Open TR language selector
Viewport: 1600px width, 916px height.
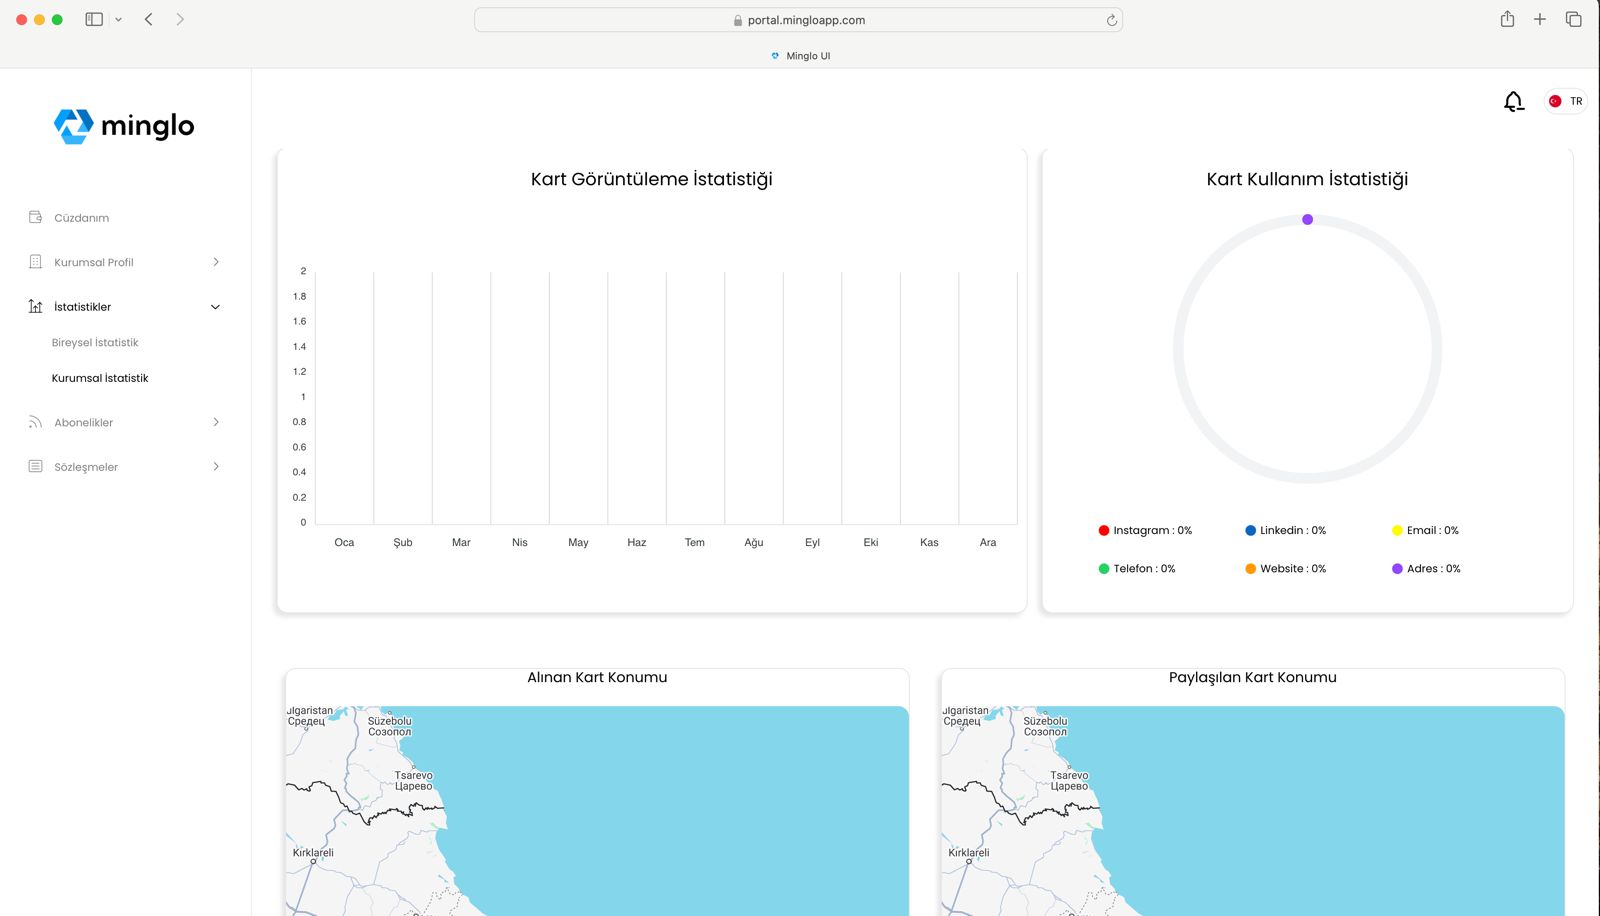1565,101
